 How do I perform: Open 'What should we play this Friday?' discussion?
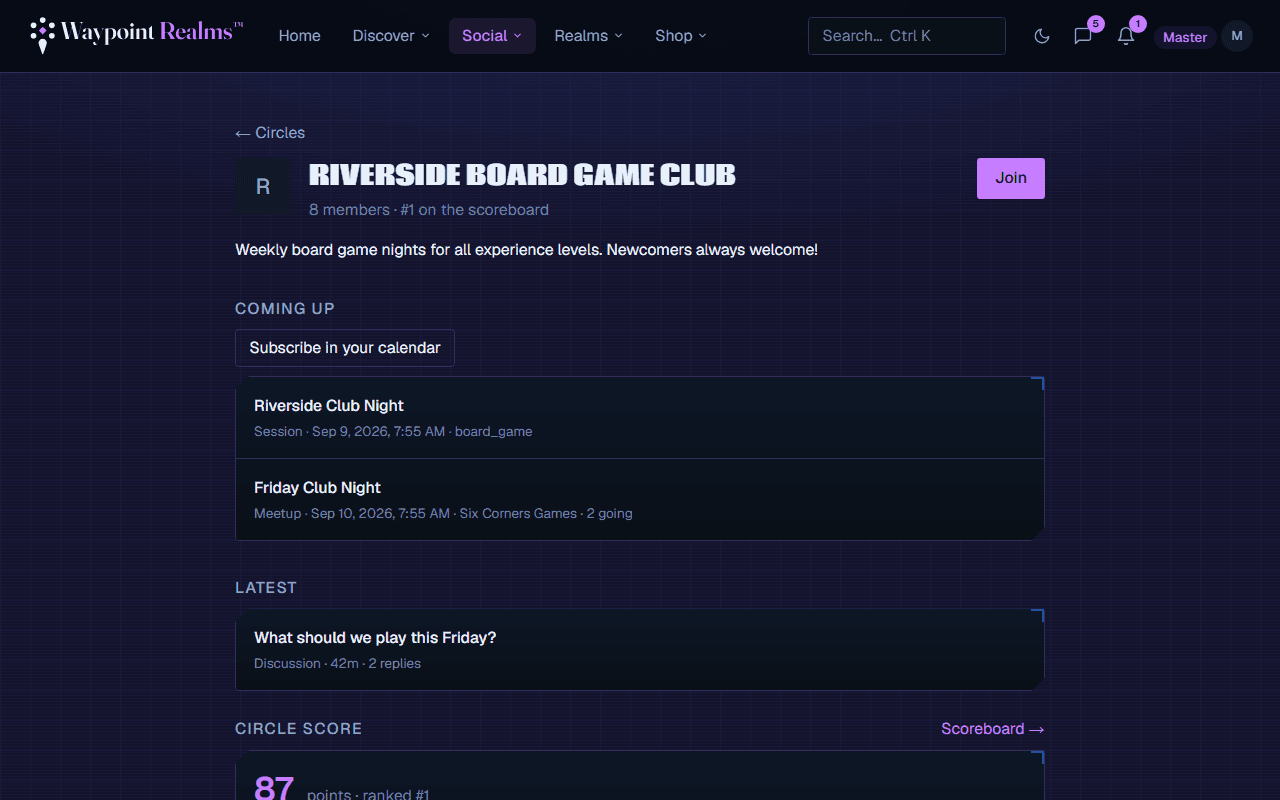[x=640, y=649]
